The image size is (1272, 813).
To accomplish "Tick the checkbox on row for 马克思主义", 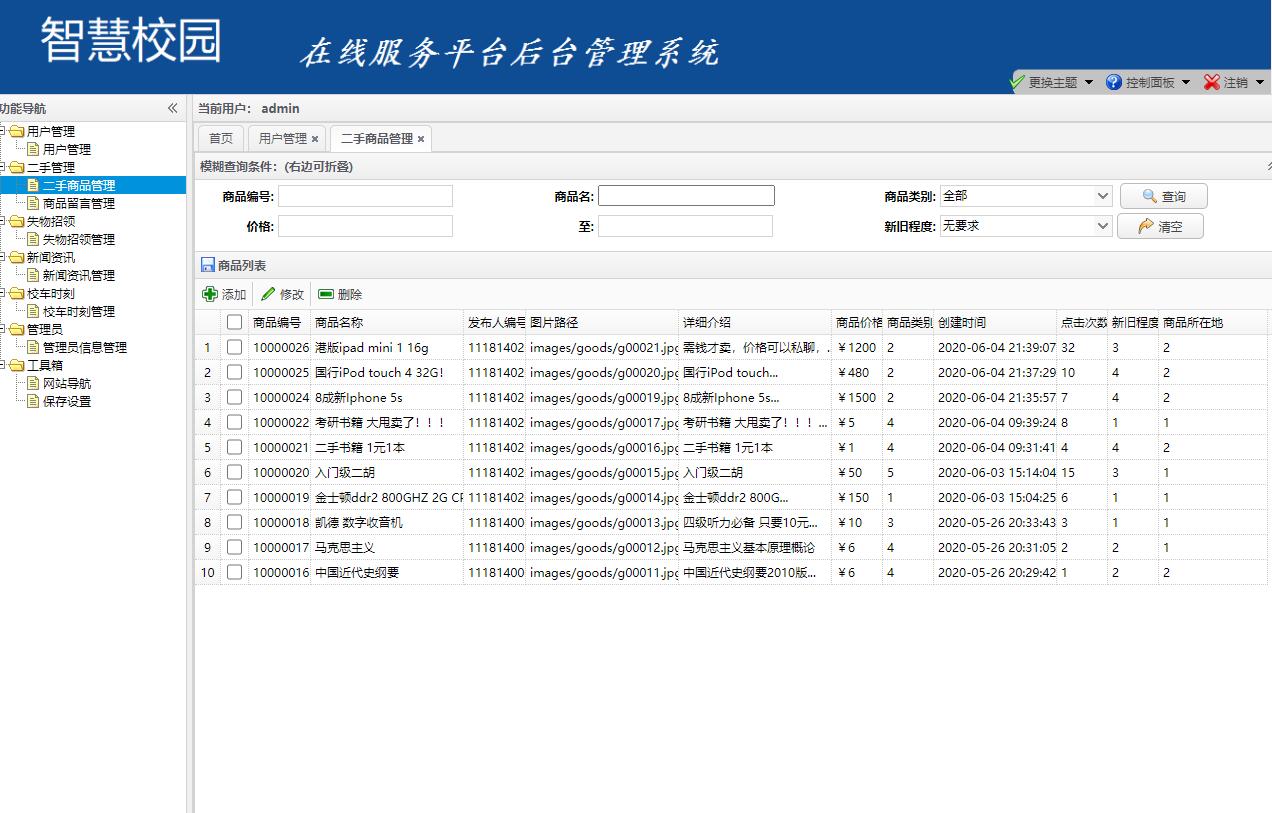I will tap(236, 547).
